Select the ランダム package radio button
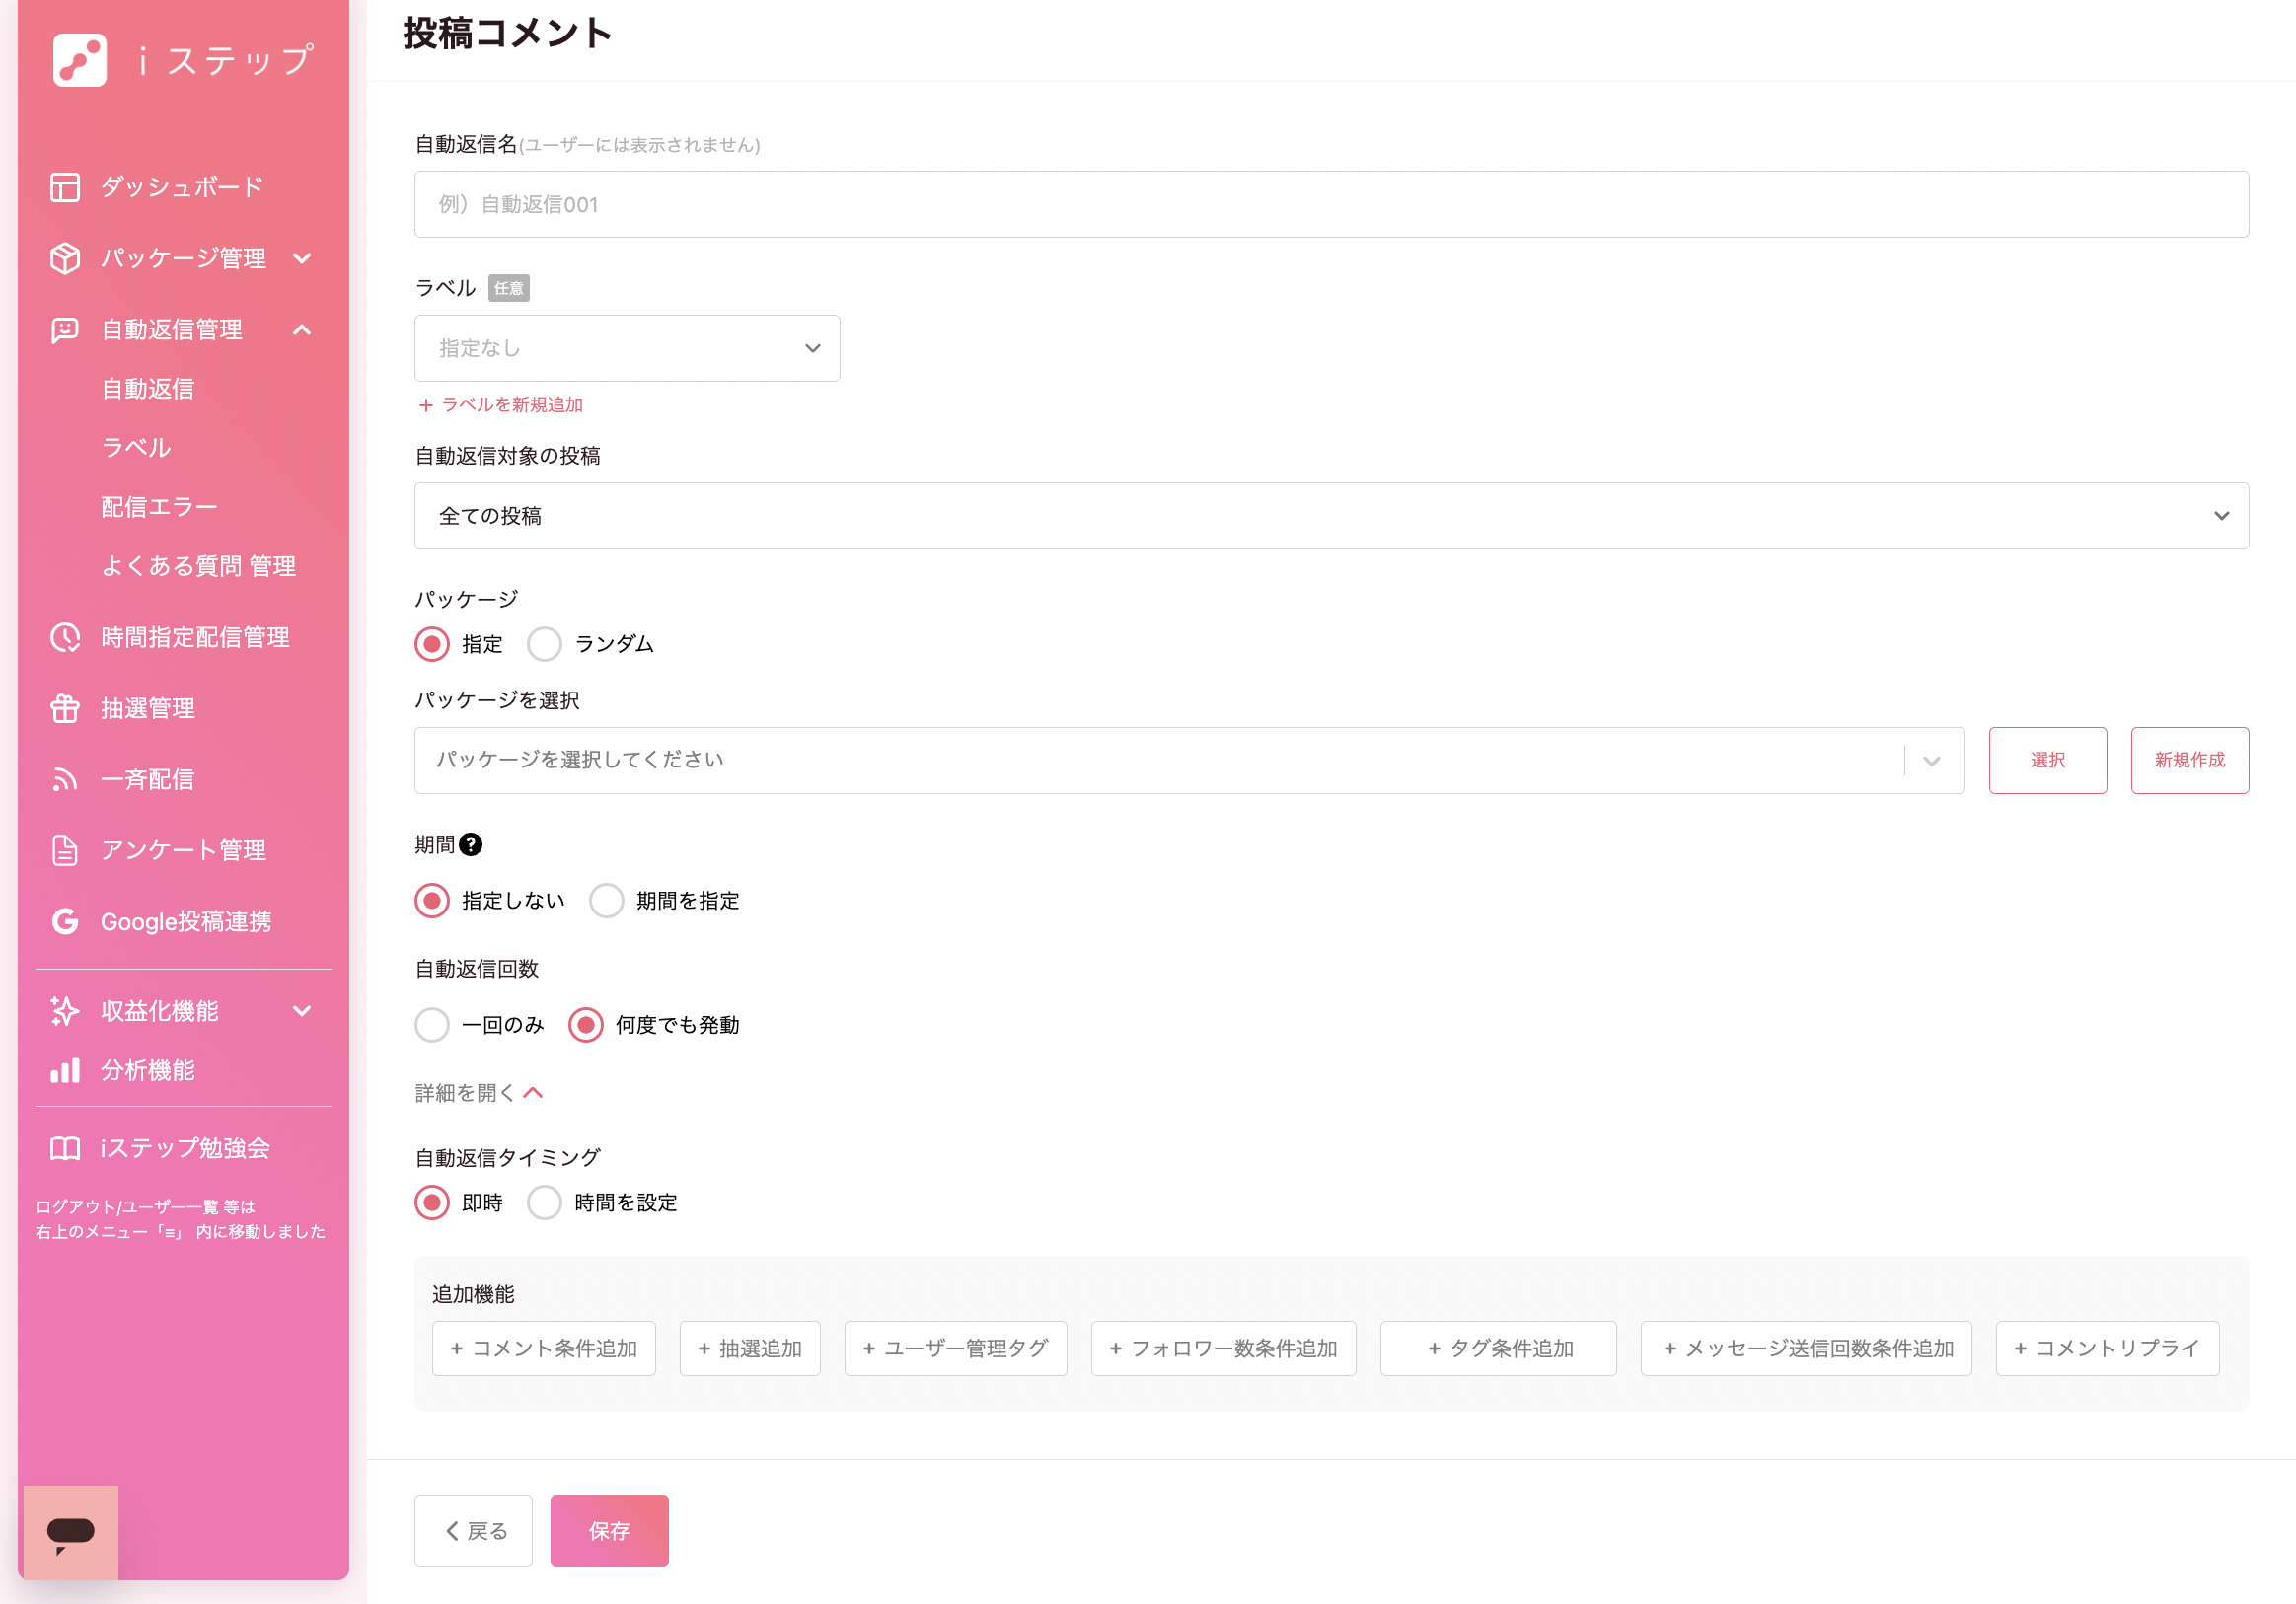 [x=545, y=644]
